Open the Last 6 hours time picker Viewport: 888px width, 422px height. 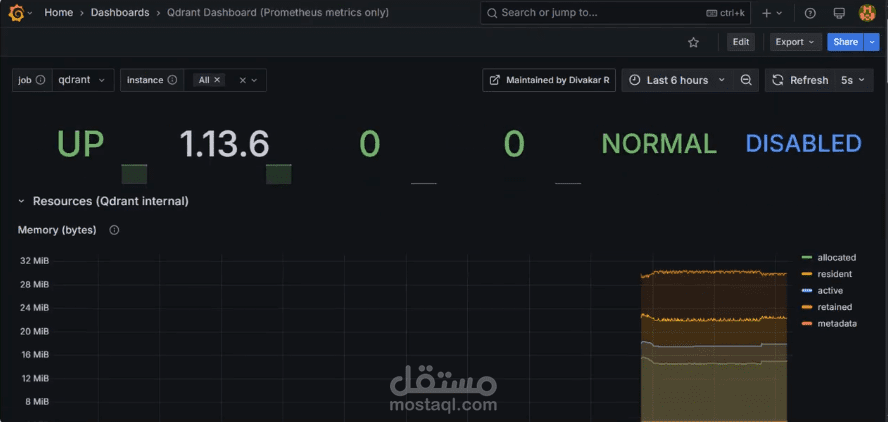(677, 80)
